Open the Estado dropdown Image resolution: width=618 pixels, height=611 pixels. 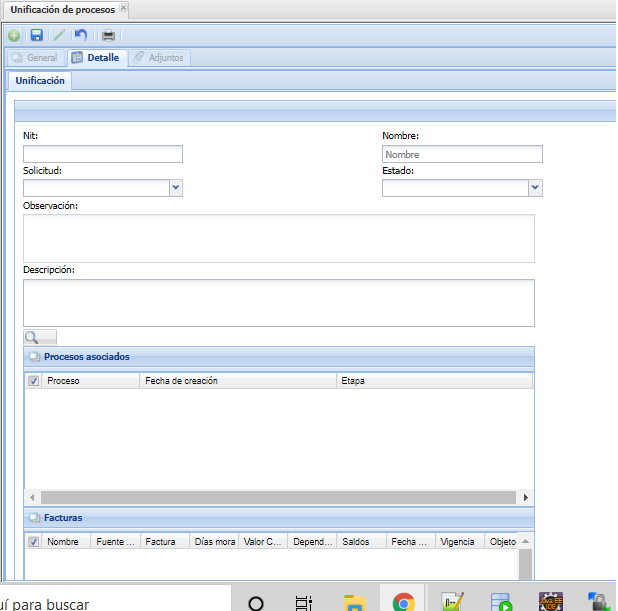tap(535, 187)
